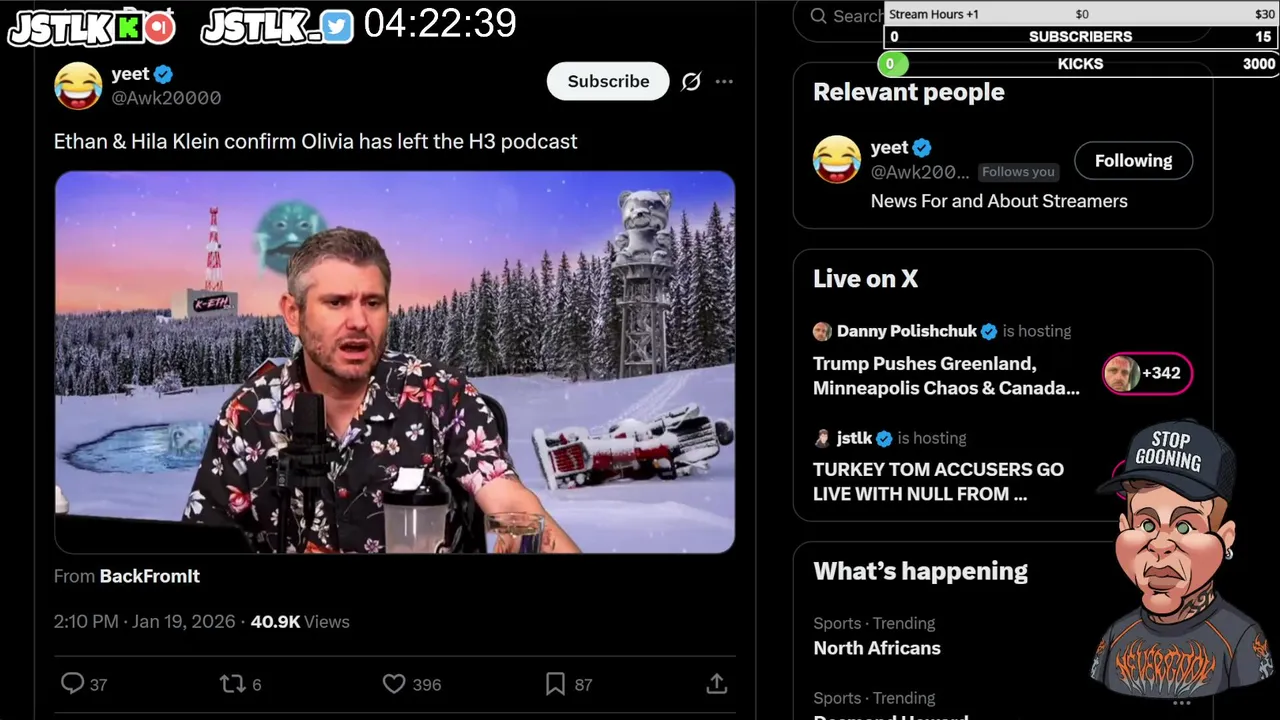Open jstlk's Turkey Tom live broadcast

click(x=938, y=481)
